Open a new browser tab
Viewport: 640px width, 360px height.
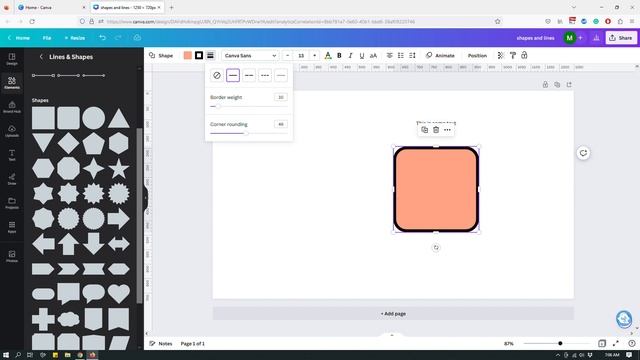(171, 7)
